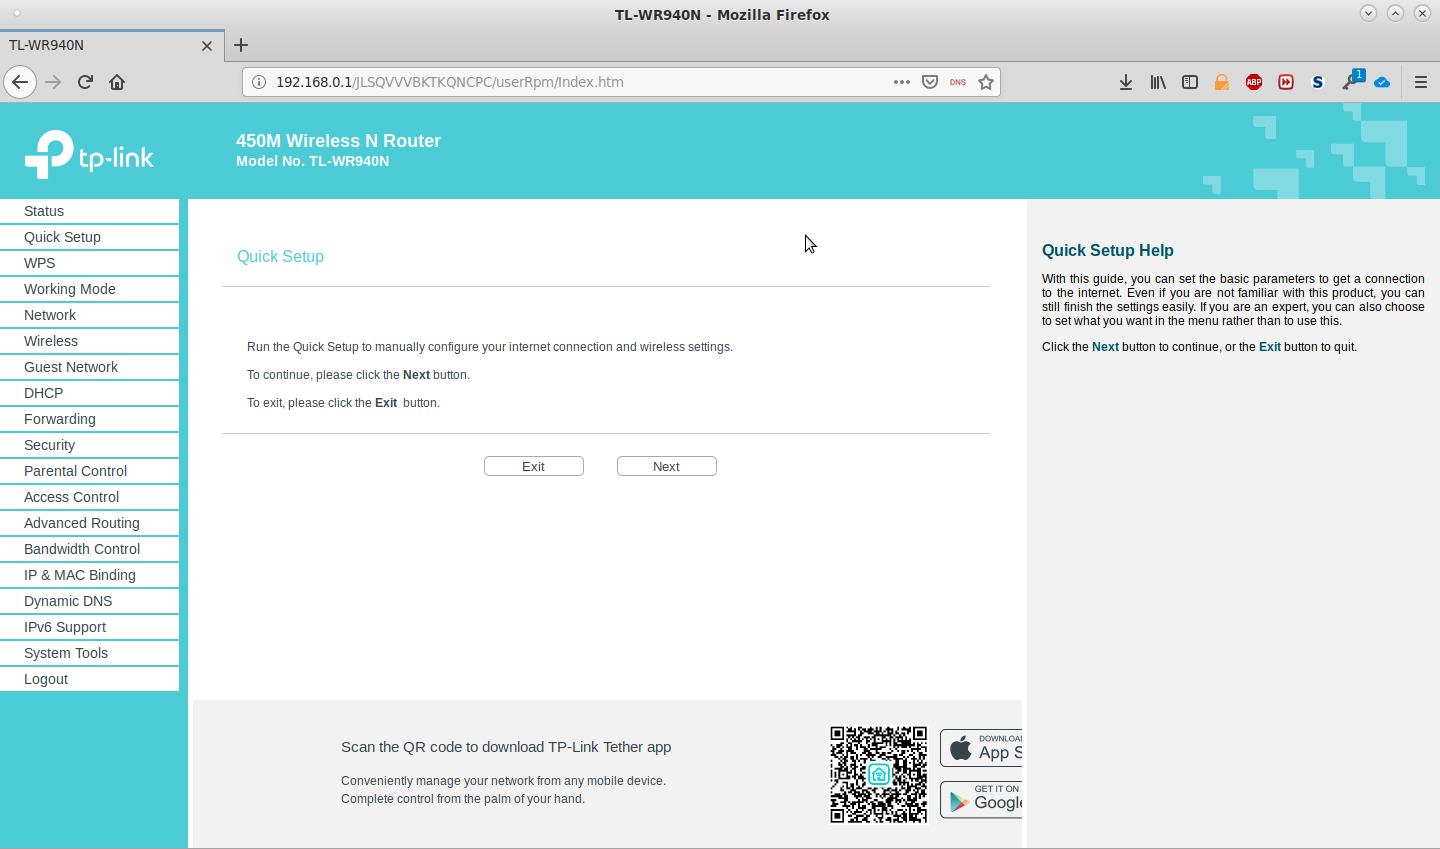Click the Save to Pocket icon
Image resolution: width=1440 pixels, height=849 pixels.
[930, 82]
